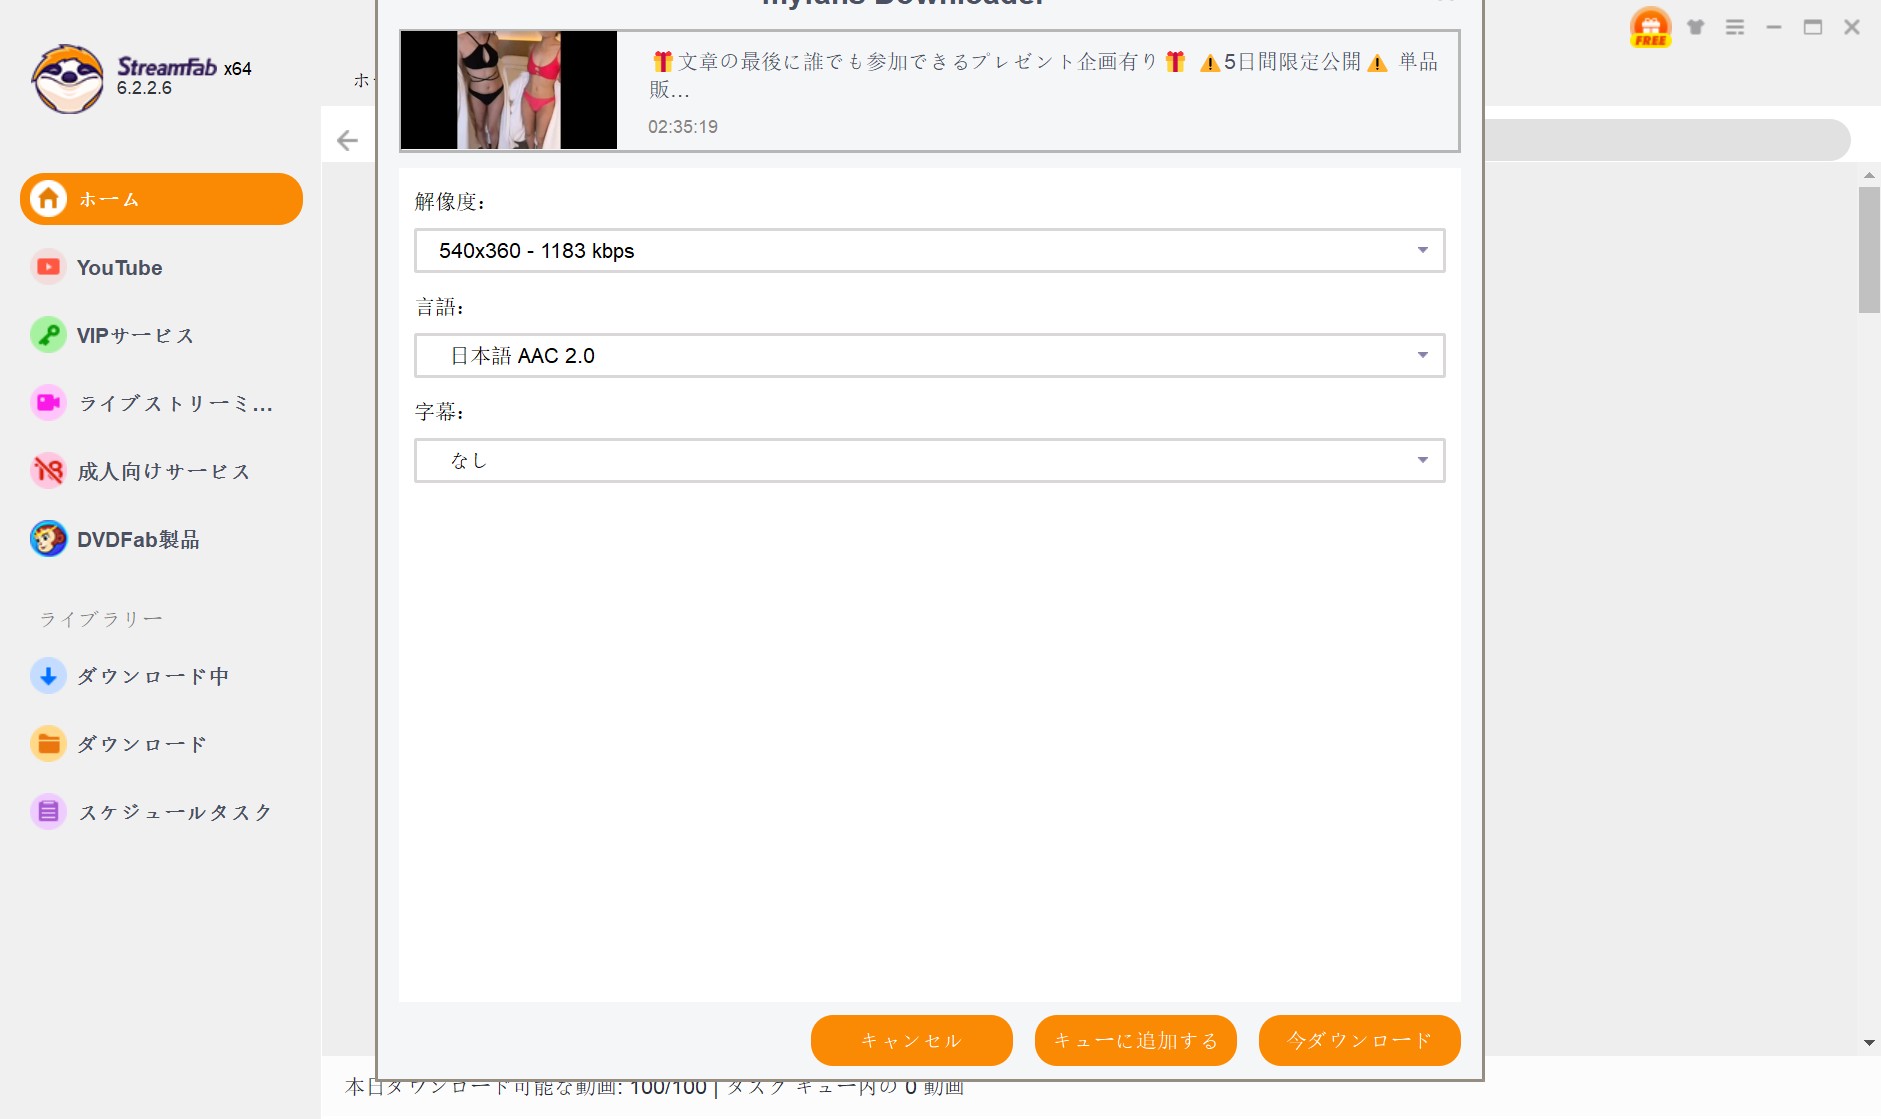
Task: Open the hamburger menu icon
Action: coord(1735,27)
